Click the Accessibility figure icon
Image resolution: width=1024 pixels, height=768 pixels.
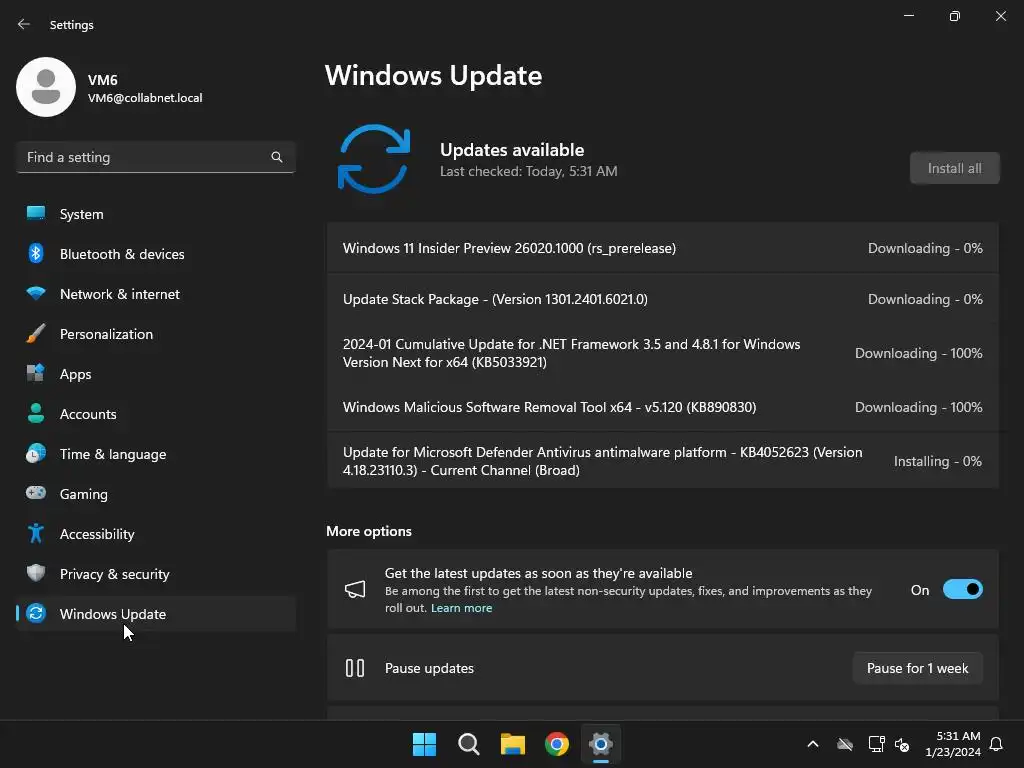(x=36, y=533)
